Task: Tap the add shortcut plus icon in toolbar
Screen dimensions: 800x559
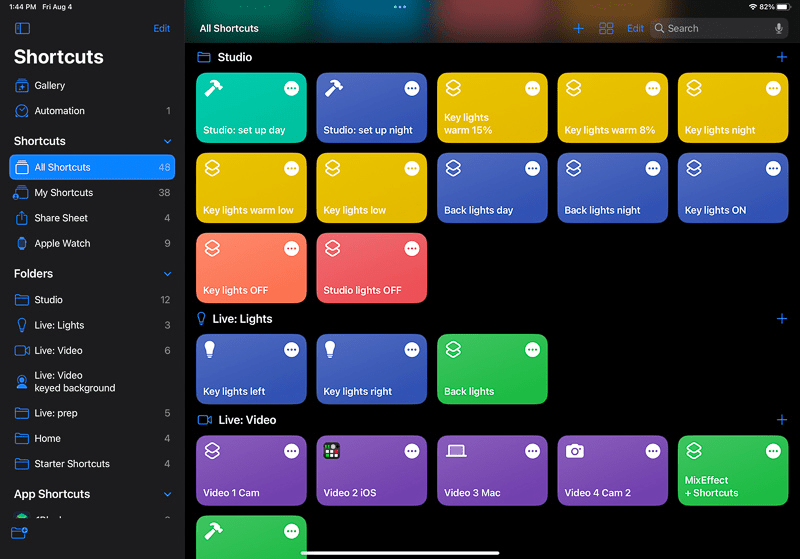Action: pos(578,28)
